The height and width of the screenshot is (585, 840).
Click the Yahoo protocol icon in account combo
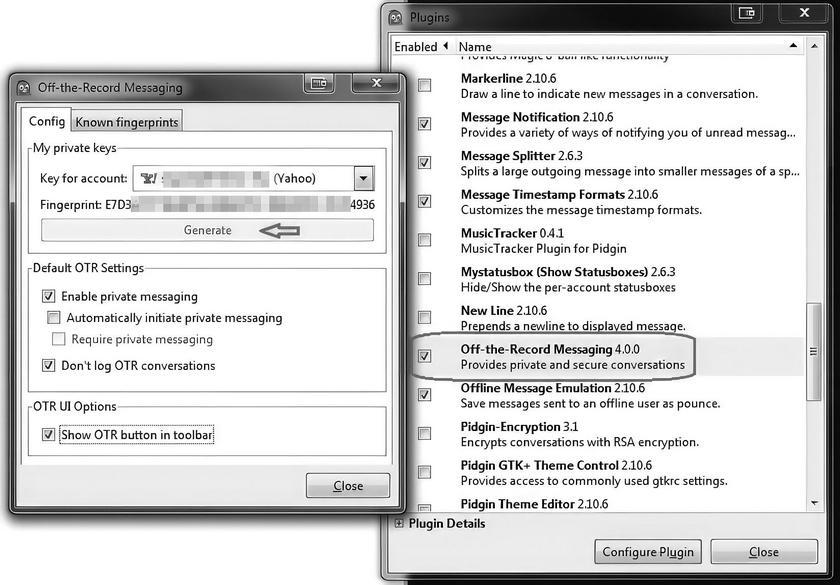pos(148,178)
